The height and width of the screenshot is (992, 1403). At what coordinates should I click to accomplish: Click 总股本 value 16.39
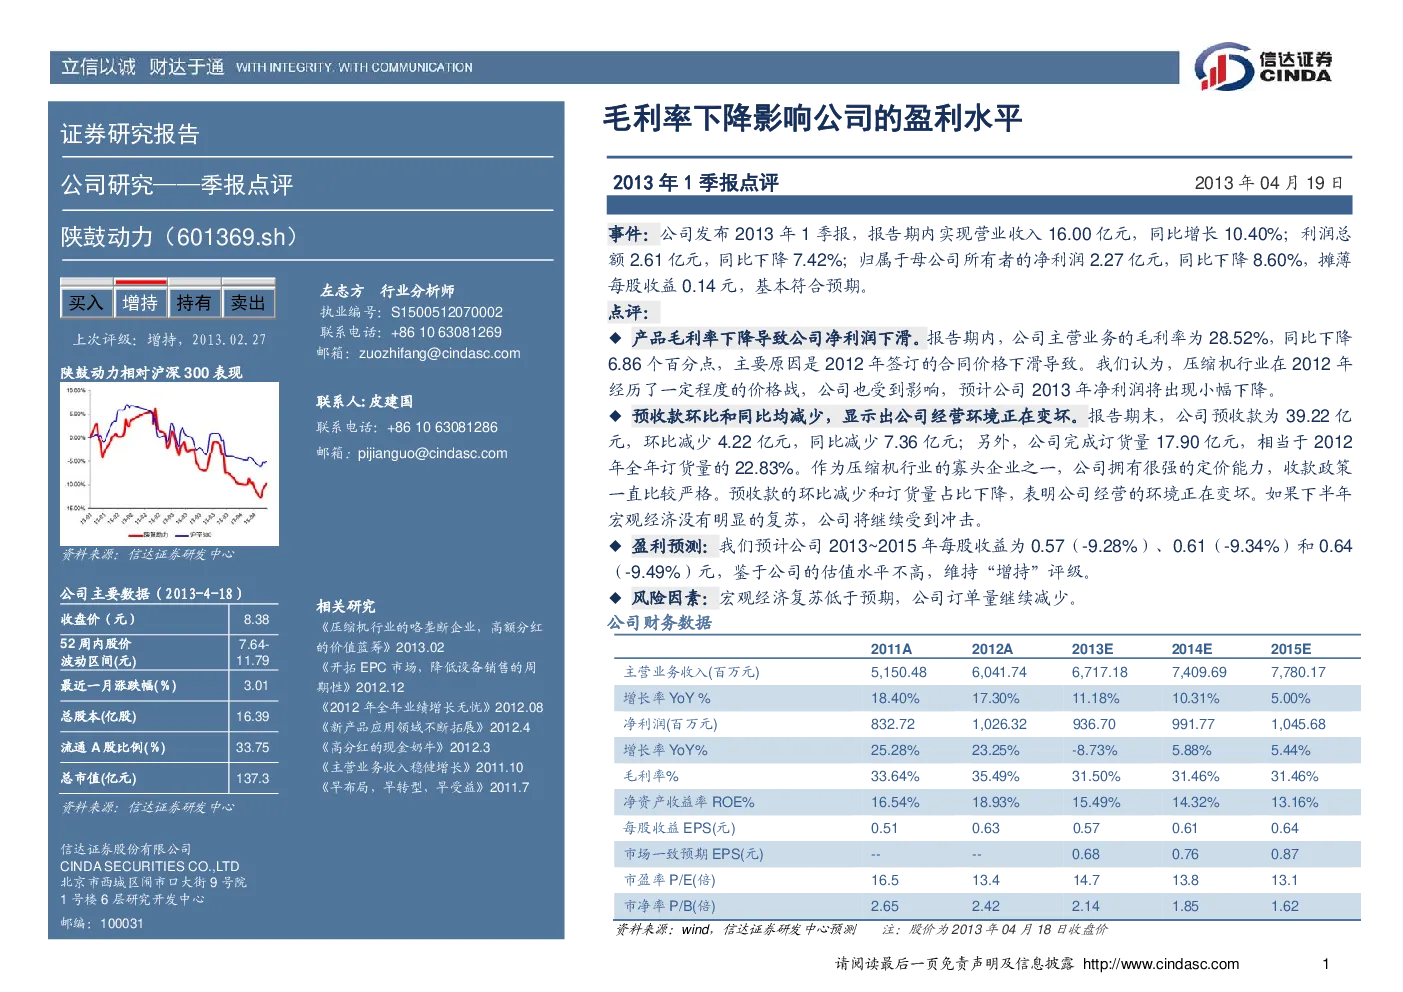253,716
